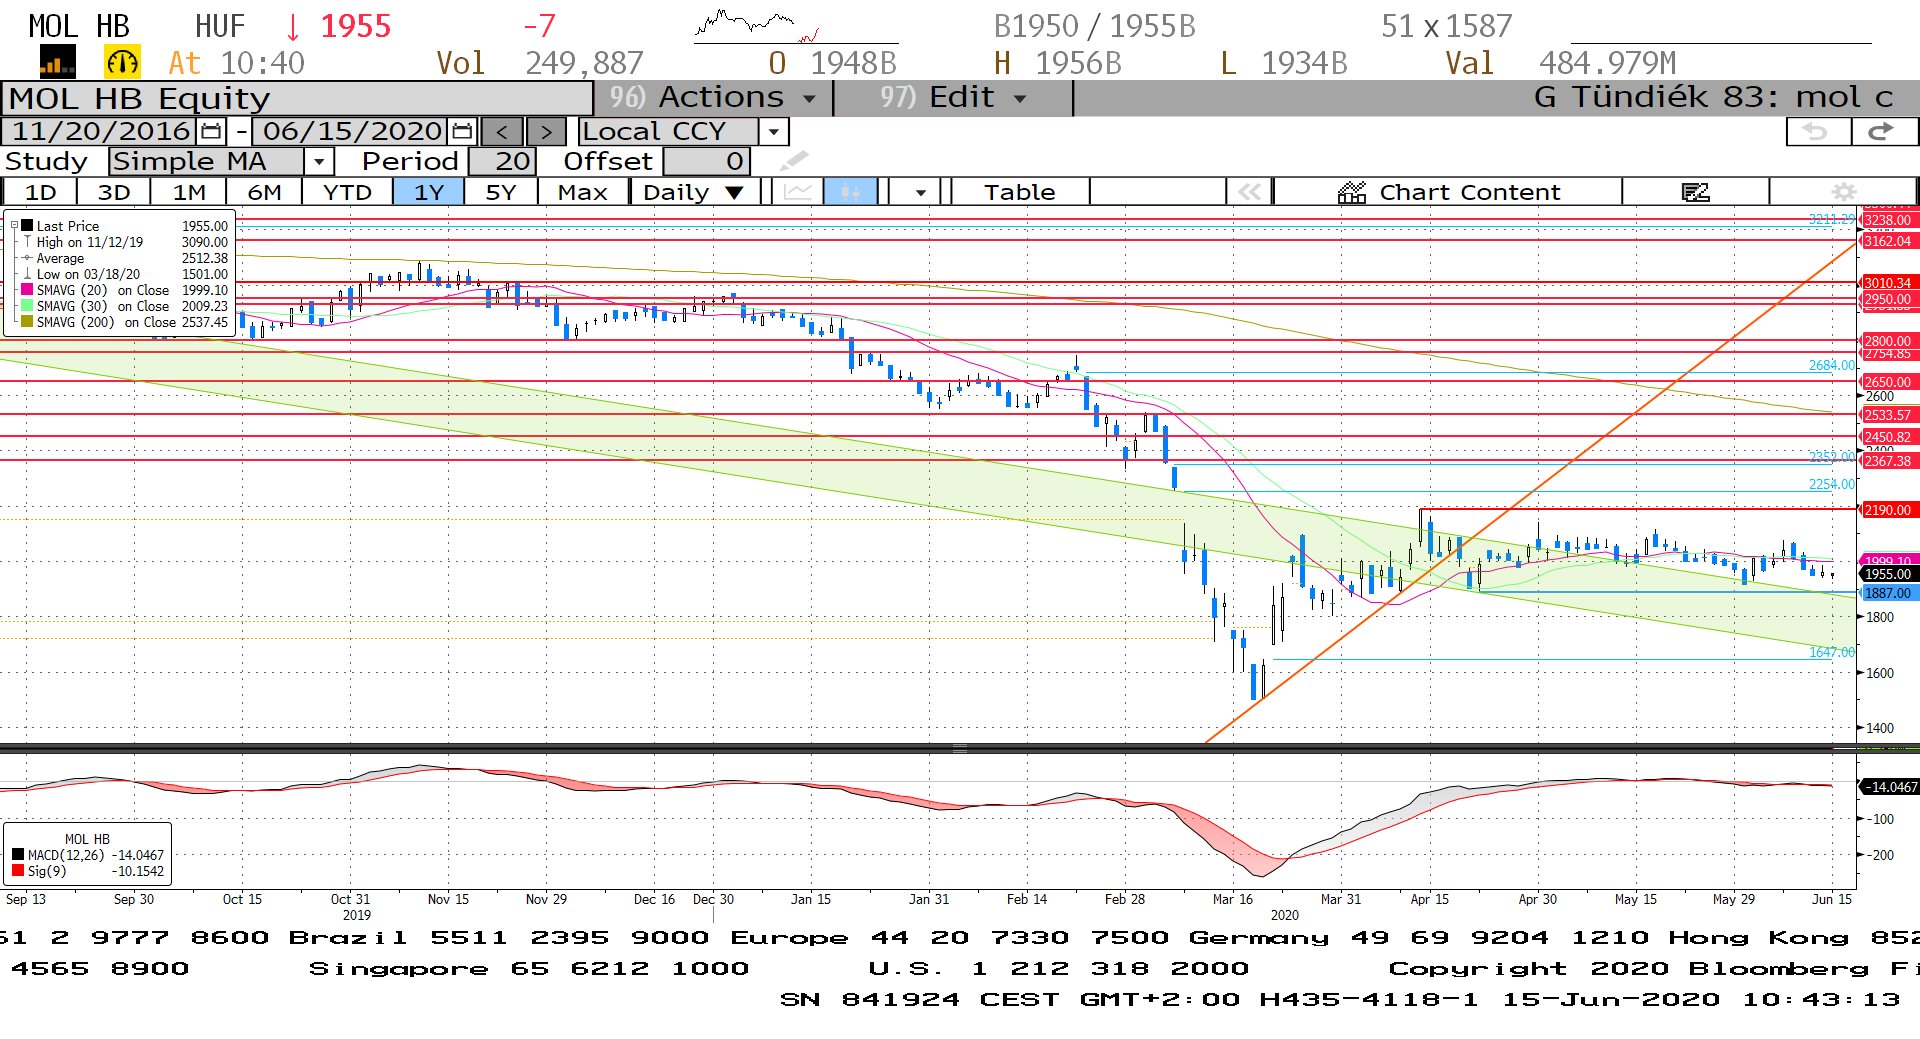
Task: Click the Local CCY text field
Action: coord(668,132)
